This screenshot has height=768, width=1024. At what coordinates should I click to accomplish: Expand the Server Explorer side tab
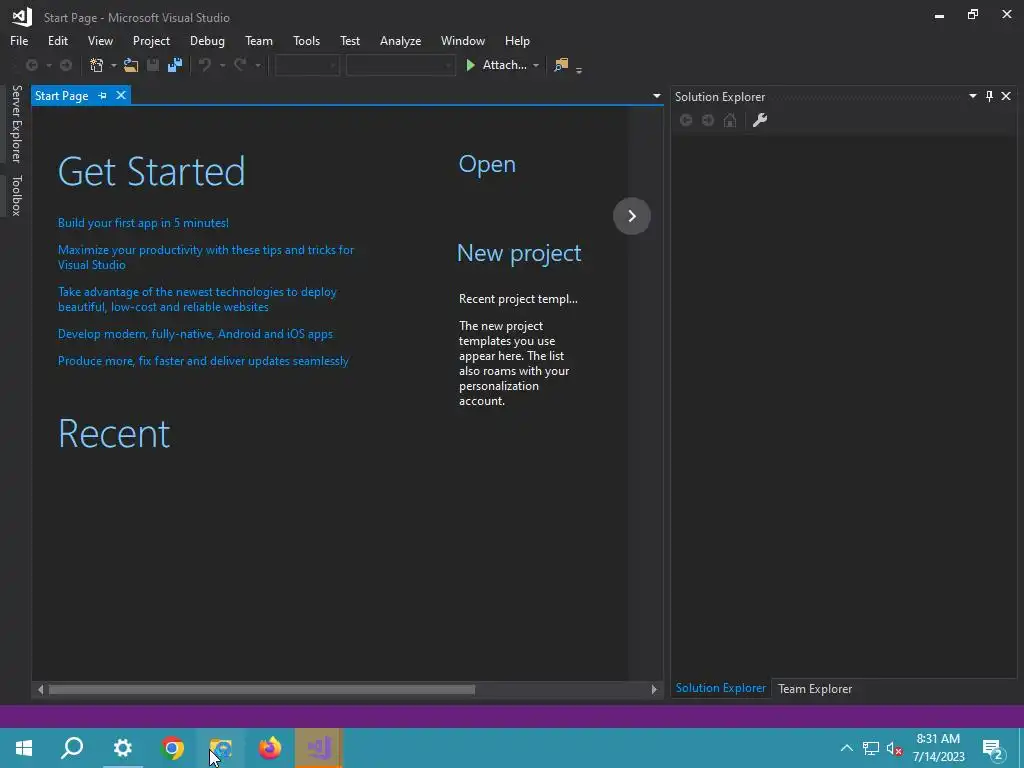16,124
